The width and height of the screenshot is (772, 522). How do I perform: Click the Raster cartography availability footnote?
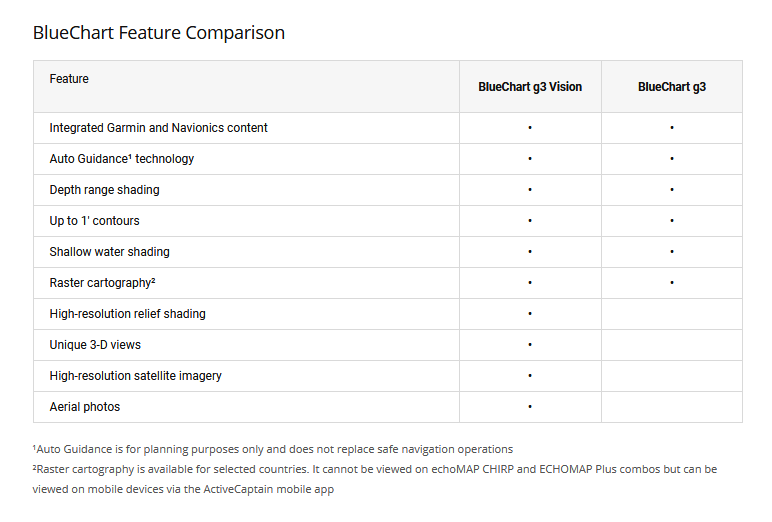[x=374, y=469]
